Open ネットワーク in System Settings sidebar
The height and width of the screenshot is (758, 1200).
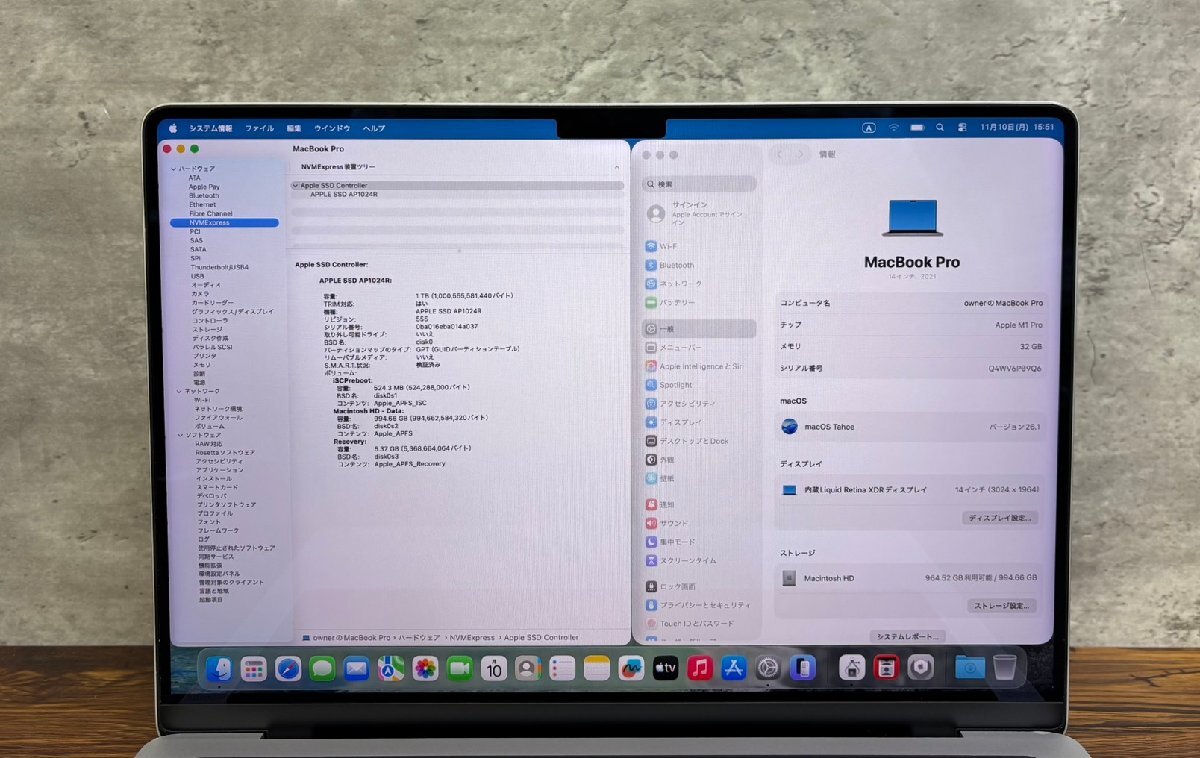coord(700,284)
